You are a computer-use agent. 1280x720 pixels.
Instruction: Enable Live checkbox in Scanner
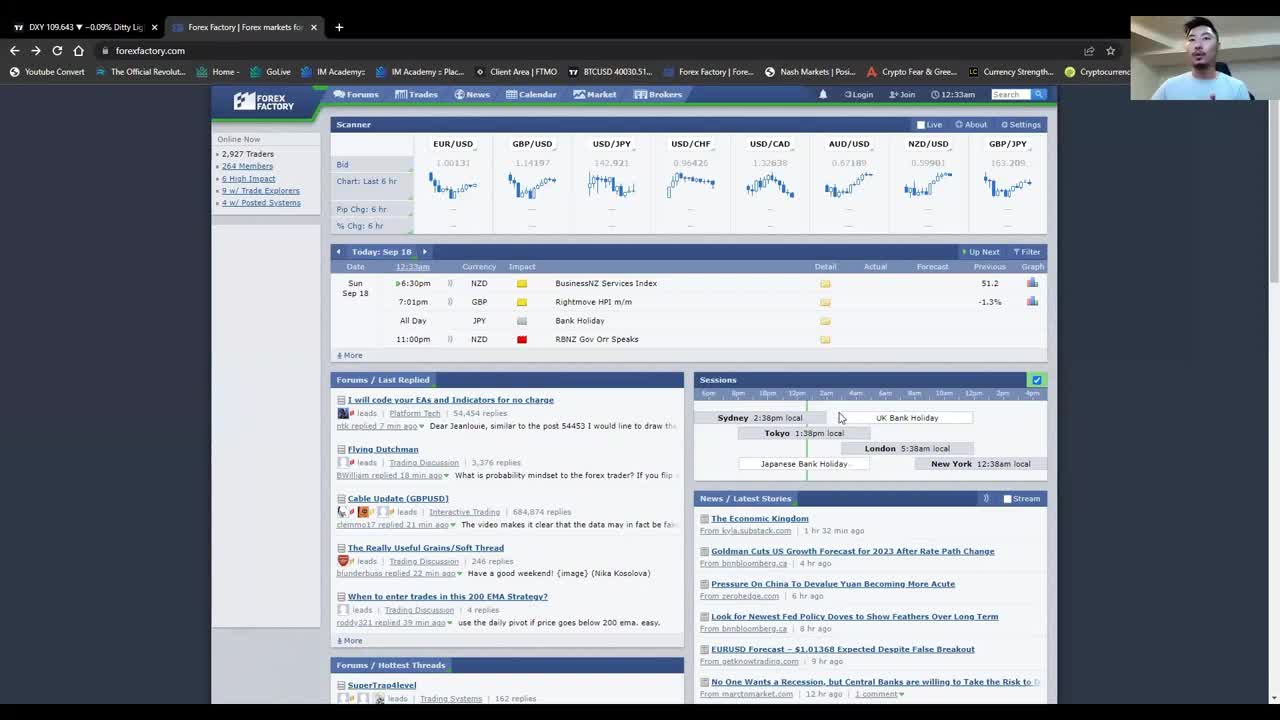click(x=921, y=125)
